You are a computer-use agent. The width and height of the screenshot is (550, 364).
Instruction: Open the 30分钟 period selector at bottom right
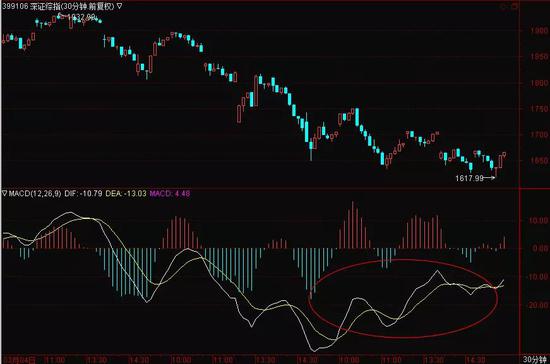tap(535, 359)
